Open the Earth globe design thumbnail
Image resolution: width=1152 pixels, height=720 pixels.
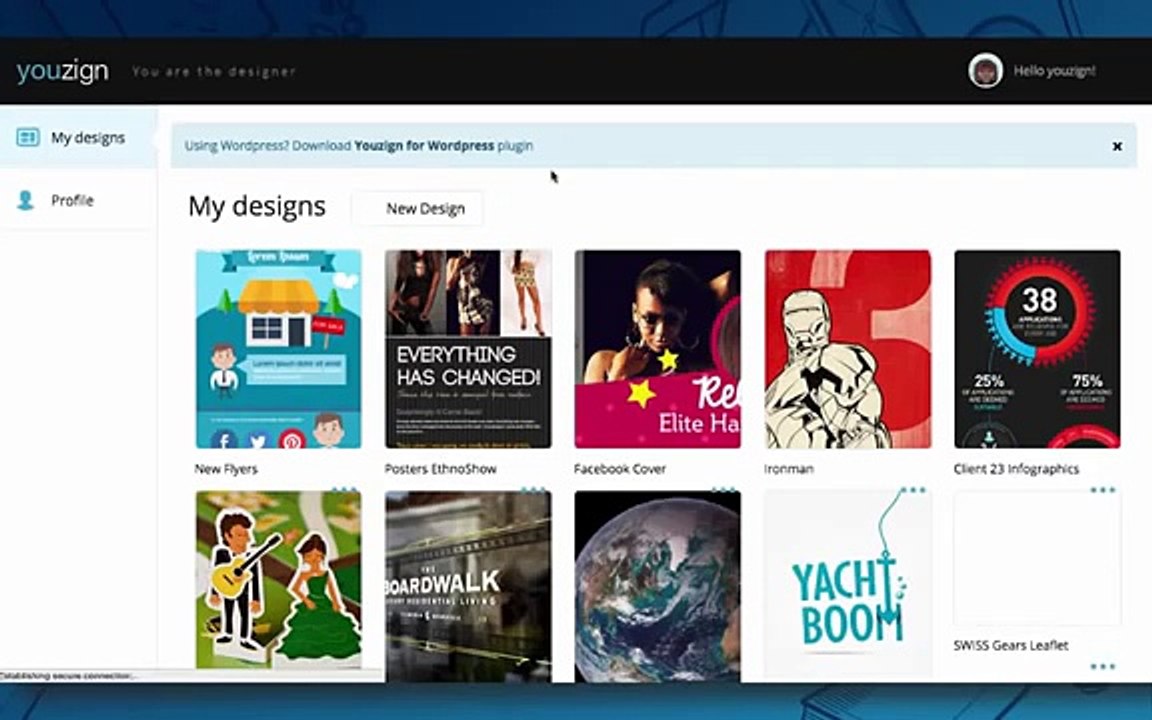(658, 586)
